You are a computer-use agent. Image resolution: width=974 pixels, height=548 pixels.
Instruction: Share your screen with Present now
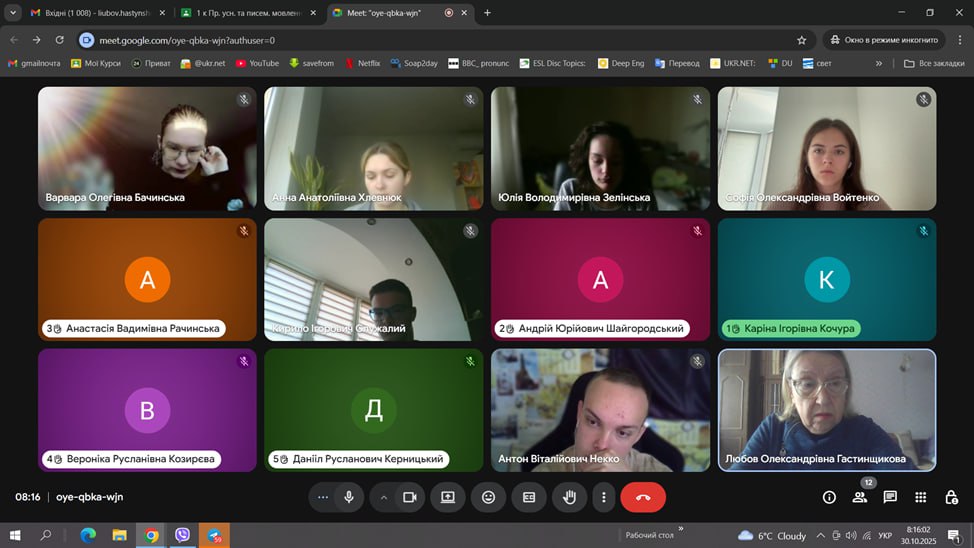tap(447, 497)
